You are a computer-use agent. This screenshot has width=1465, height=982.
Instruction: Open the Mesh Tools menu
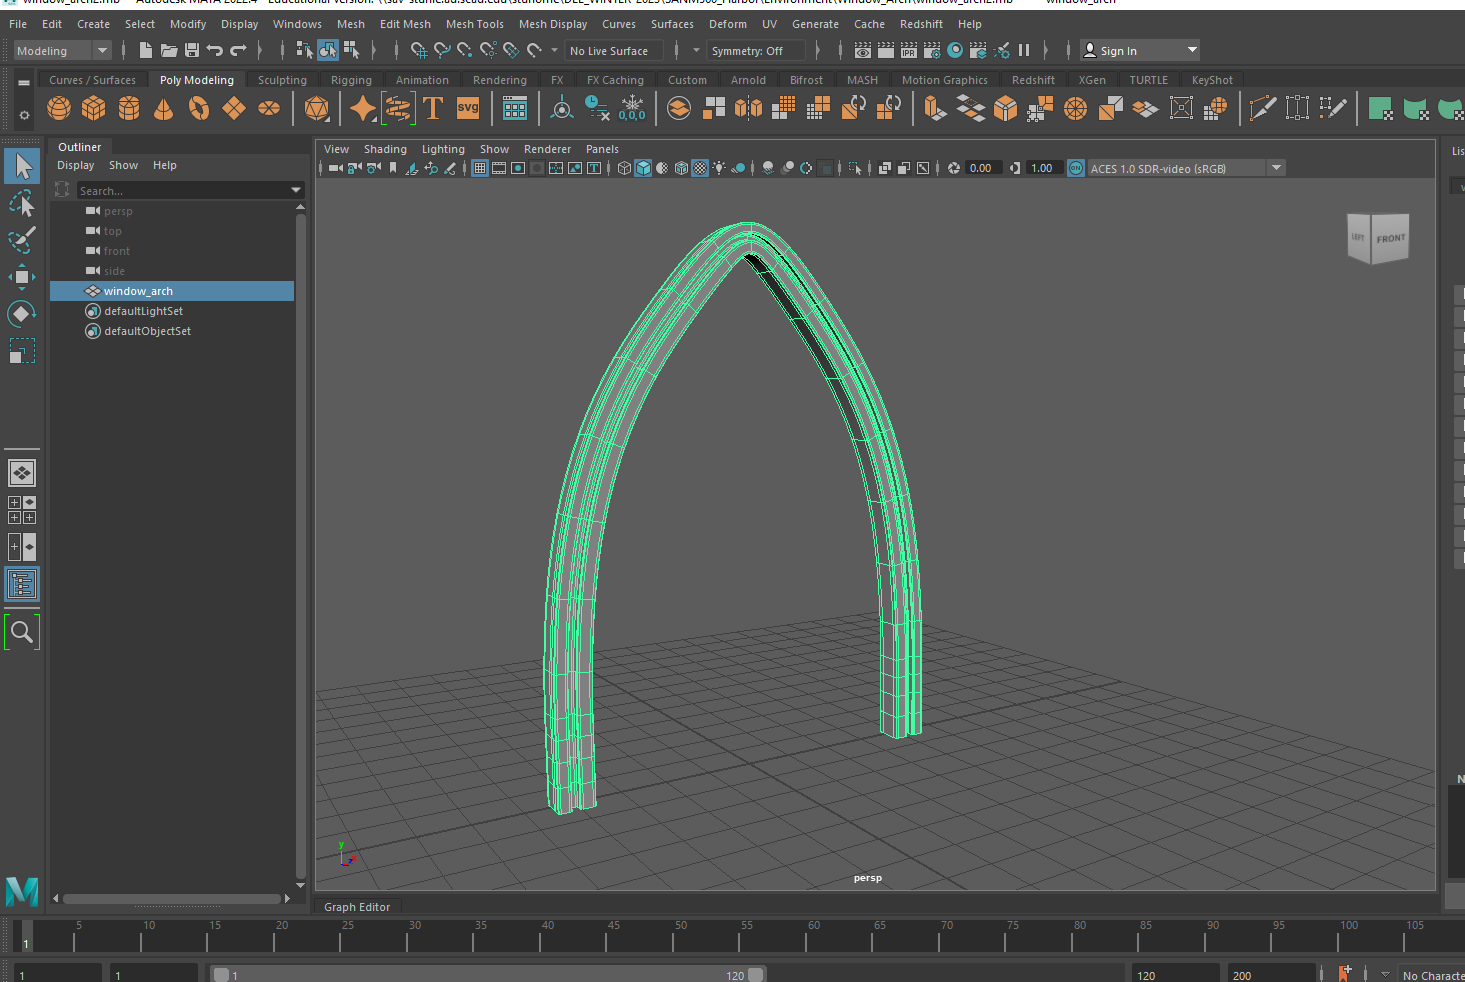coord(474,24)
